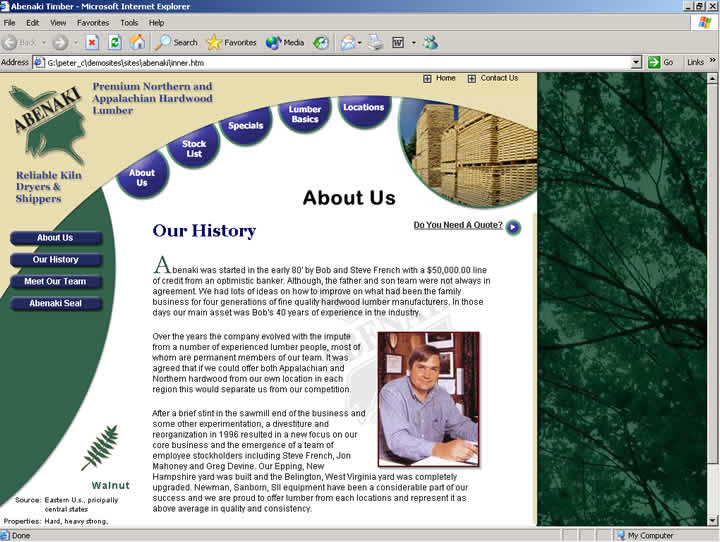Expand the Links toolbar chevron
The width and height of the screenshot is (720, 542).
(x=713, y=60)
